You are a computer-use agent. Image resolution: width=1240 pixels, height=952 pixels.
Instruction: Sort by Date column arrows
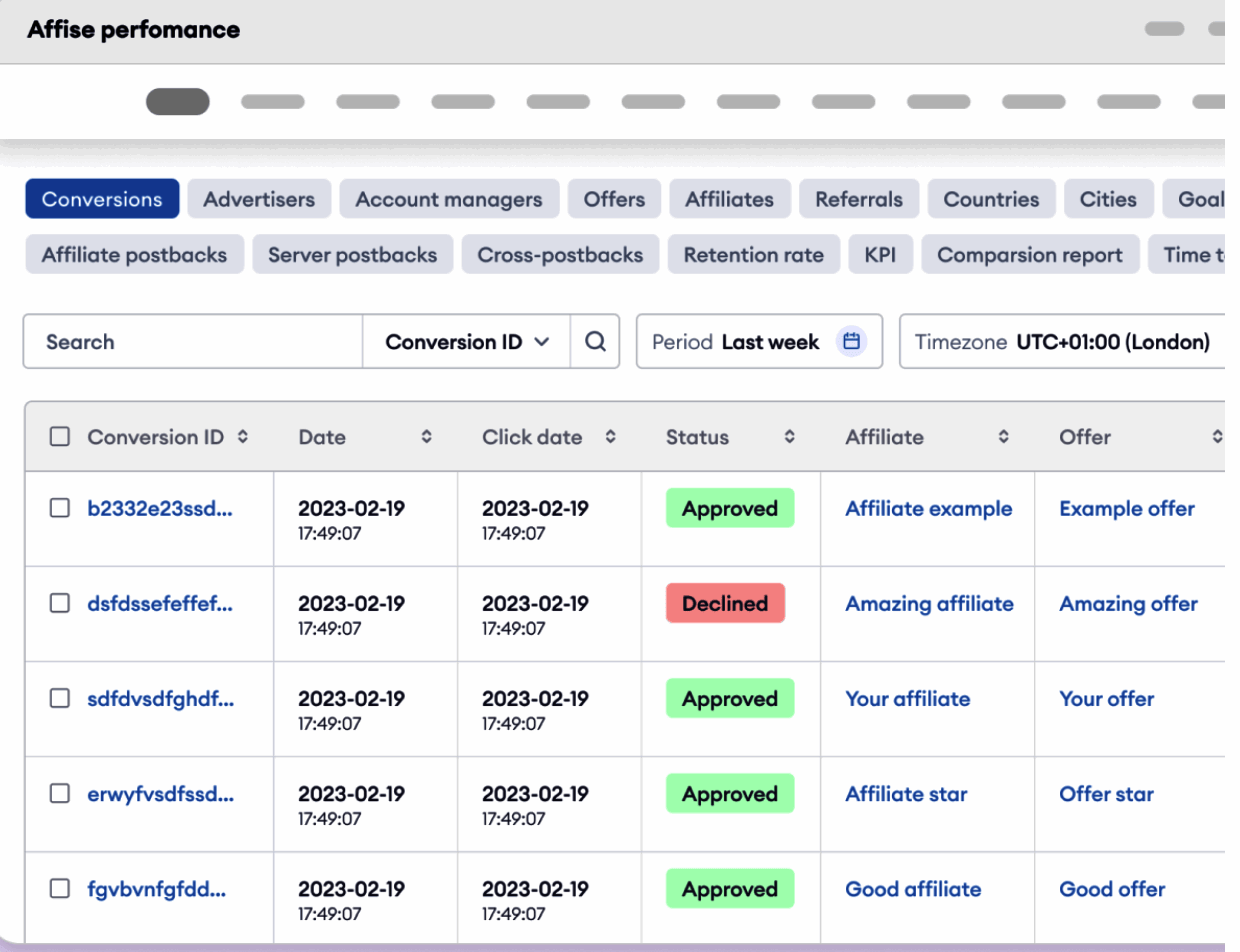(427, 437)
